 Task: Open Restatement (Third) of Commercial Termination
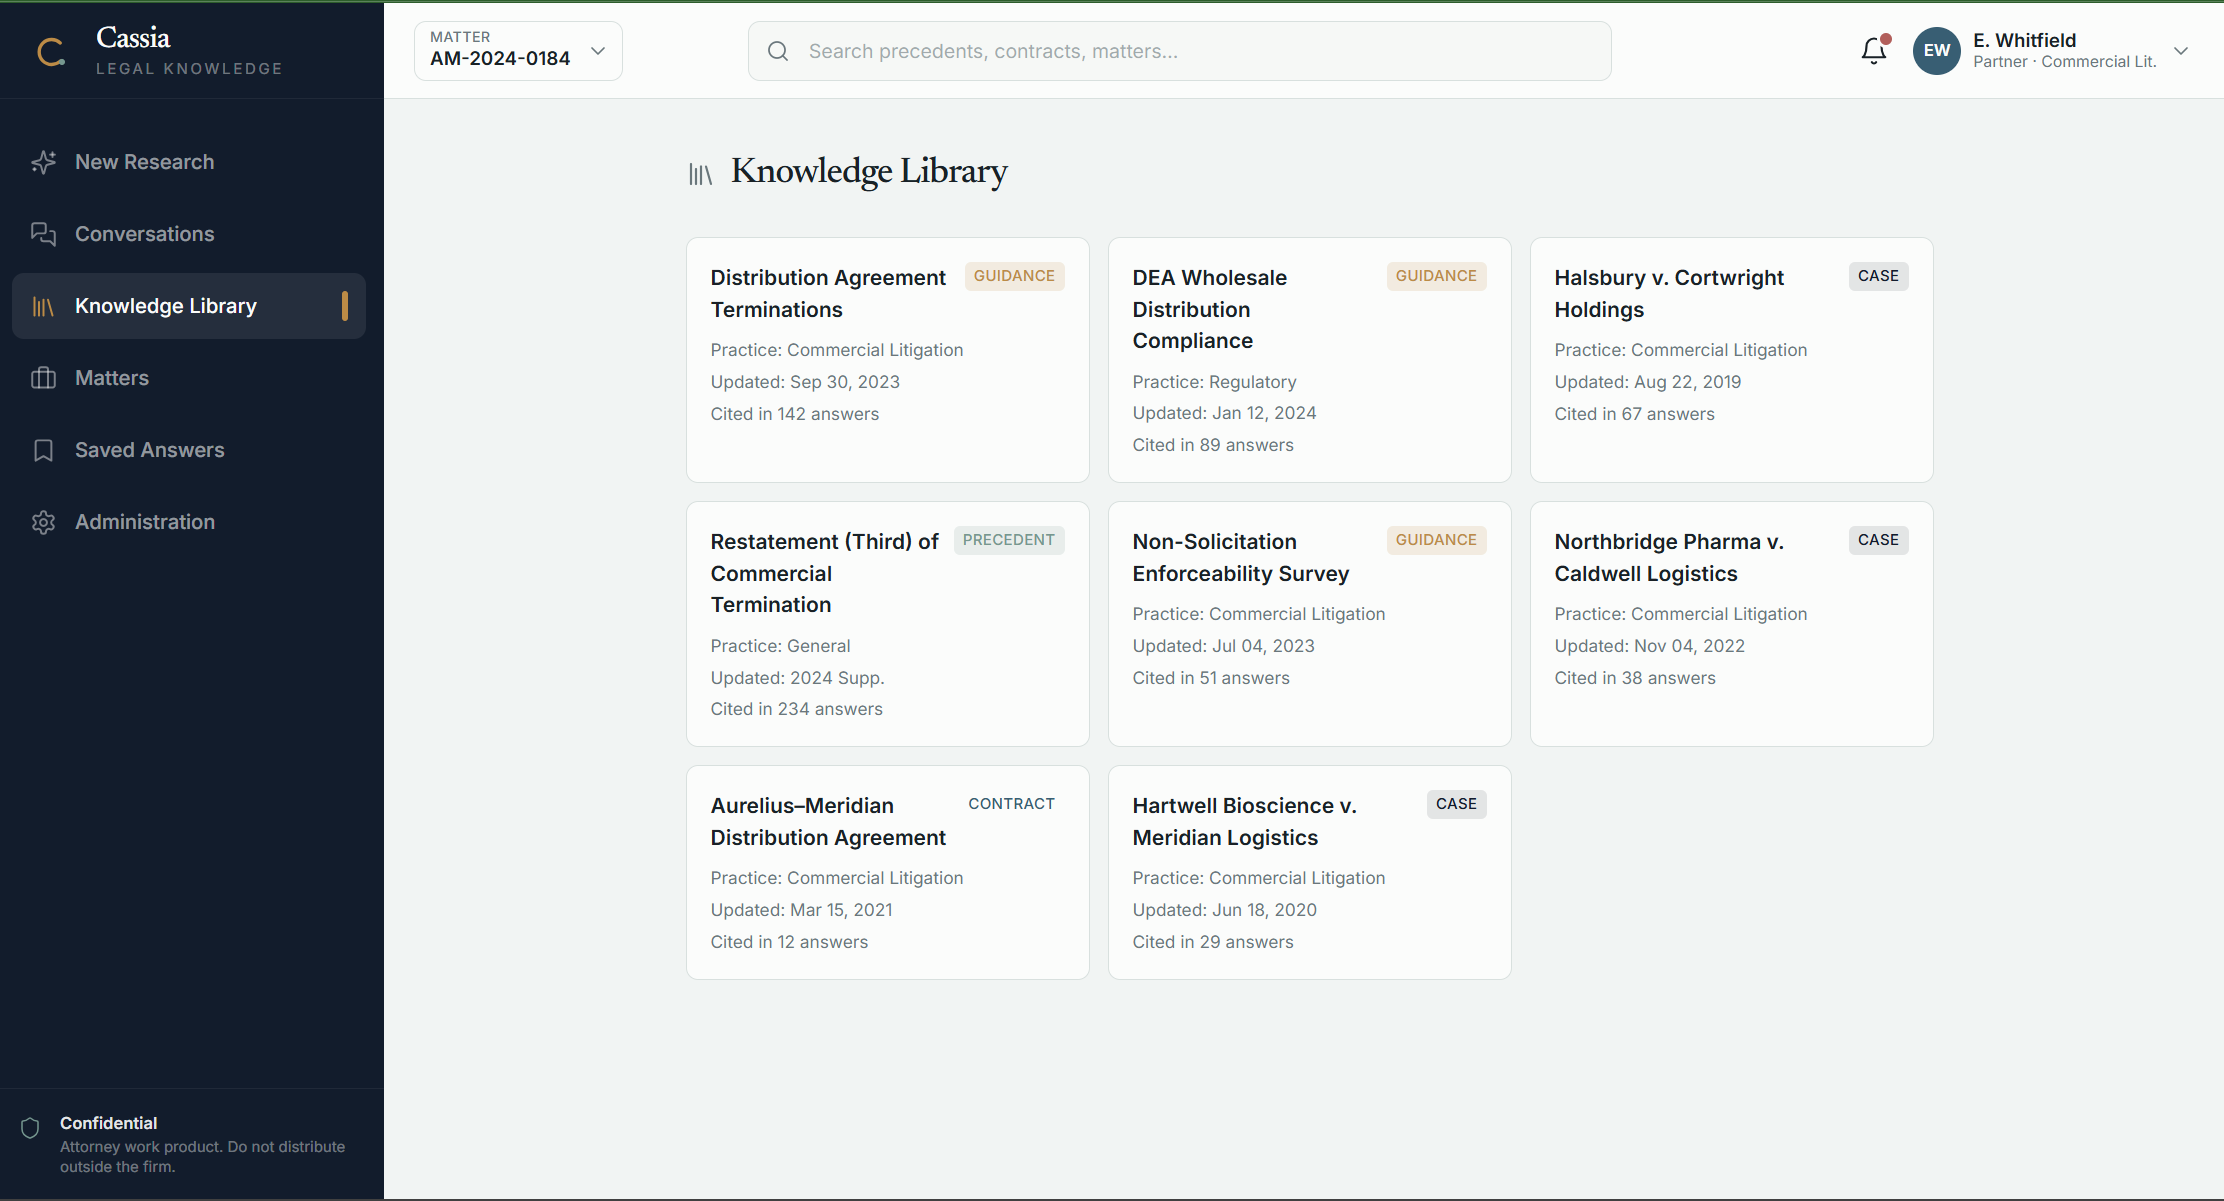pos(888,624)
